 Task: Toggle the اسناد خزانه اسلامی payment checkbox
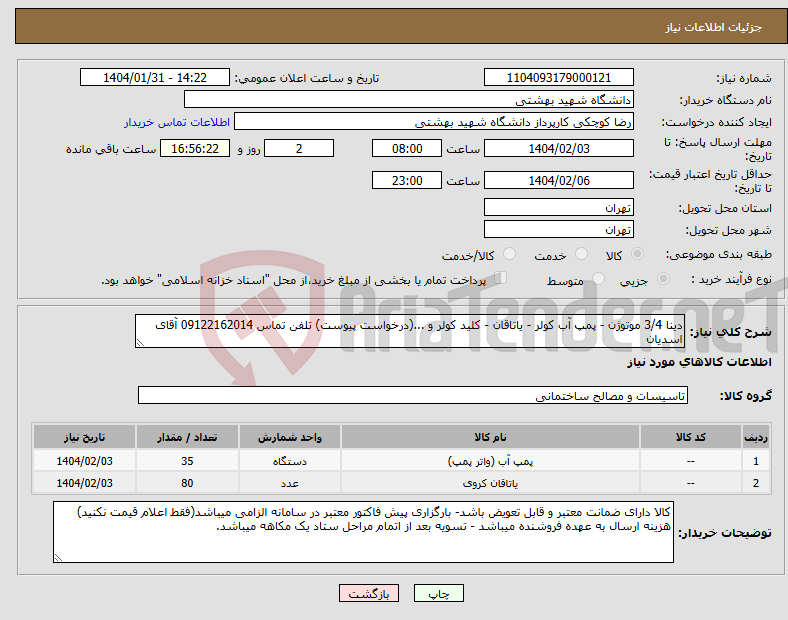(501, 278)
